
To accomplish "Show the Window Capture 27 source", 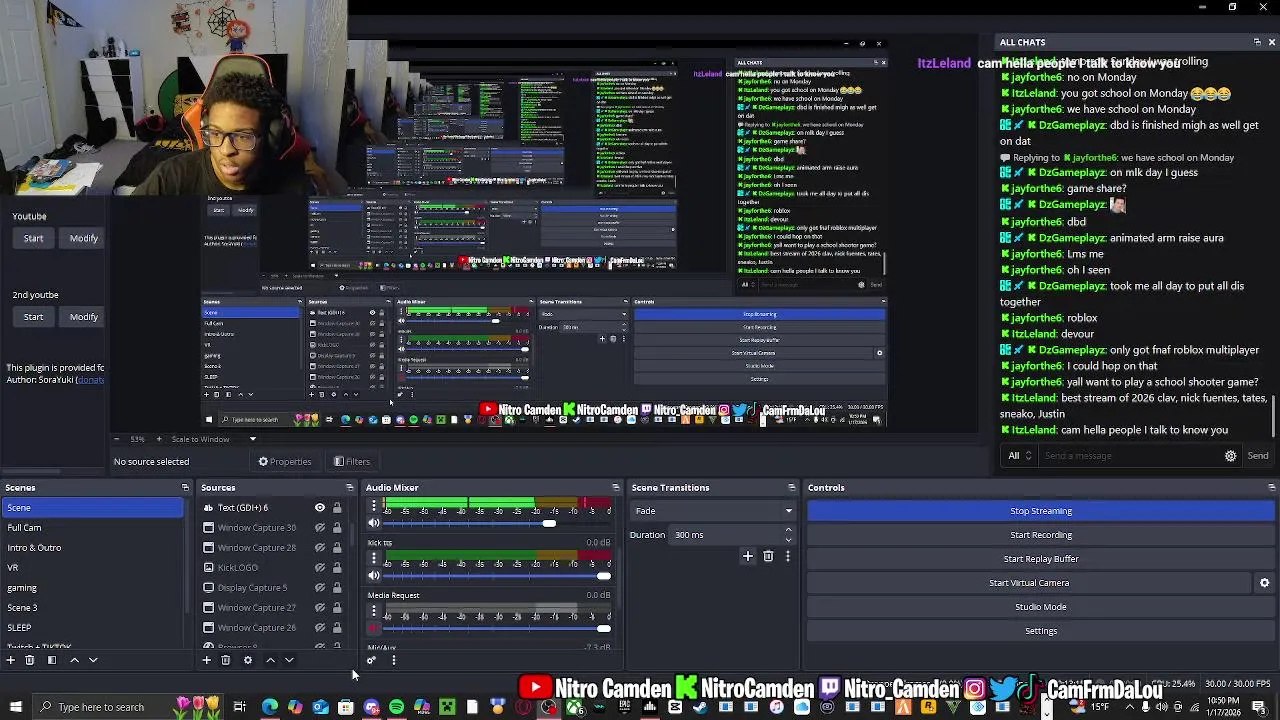I will tap(320, 608).
